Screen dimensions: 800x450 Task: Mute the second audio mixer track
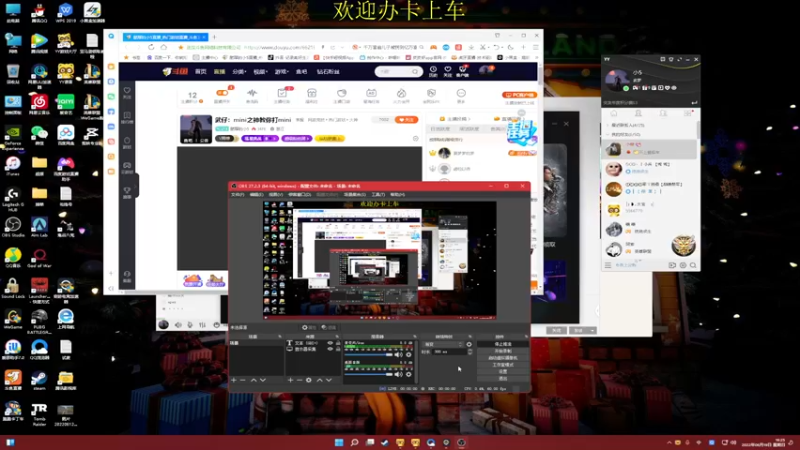(398, 374)
